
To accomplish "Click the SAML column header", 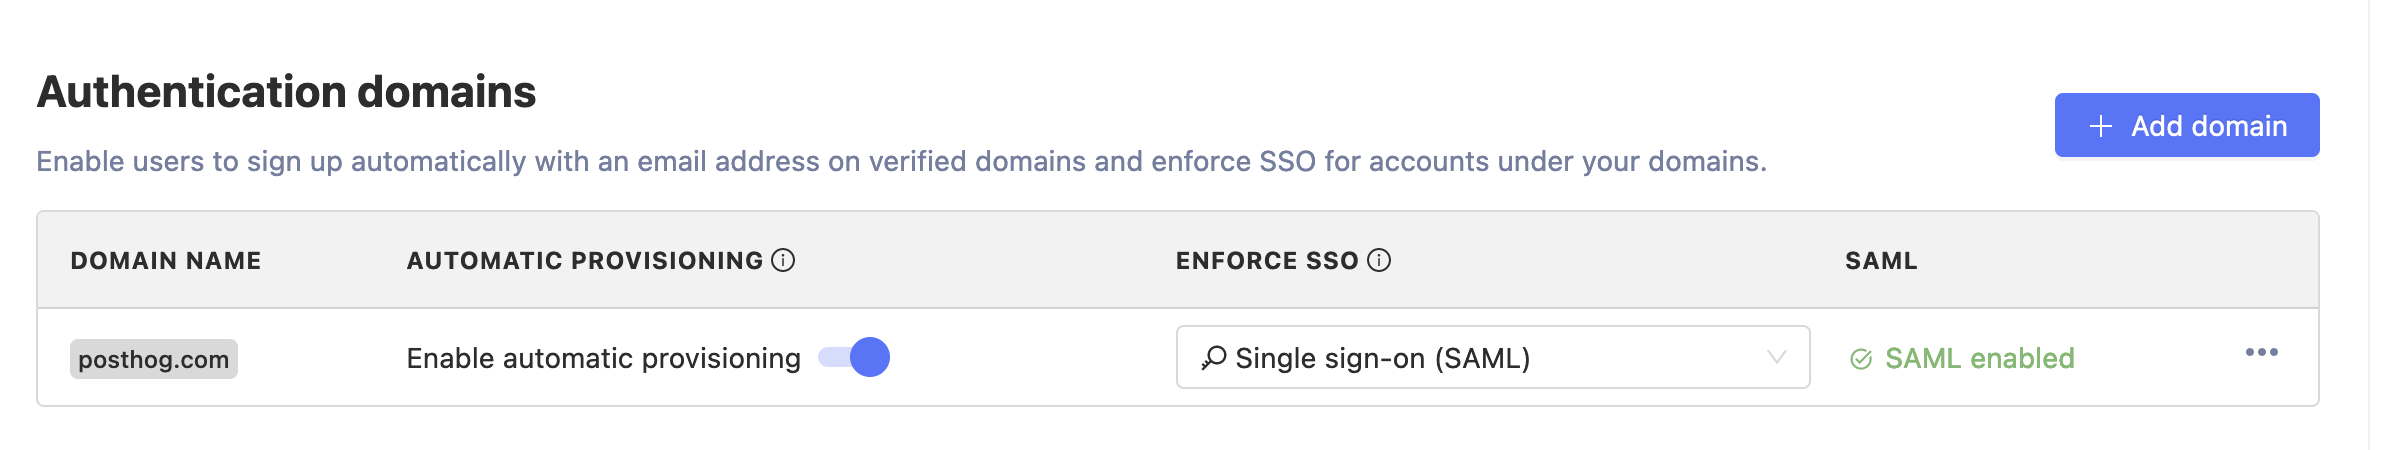I will tap(1881, 261).
